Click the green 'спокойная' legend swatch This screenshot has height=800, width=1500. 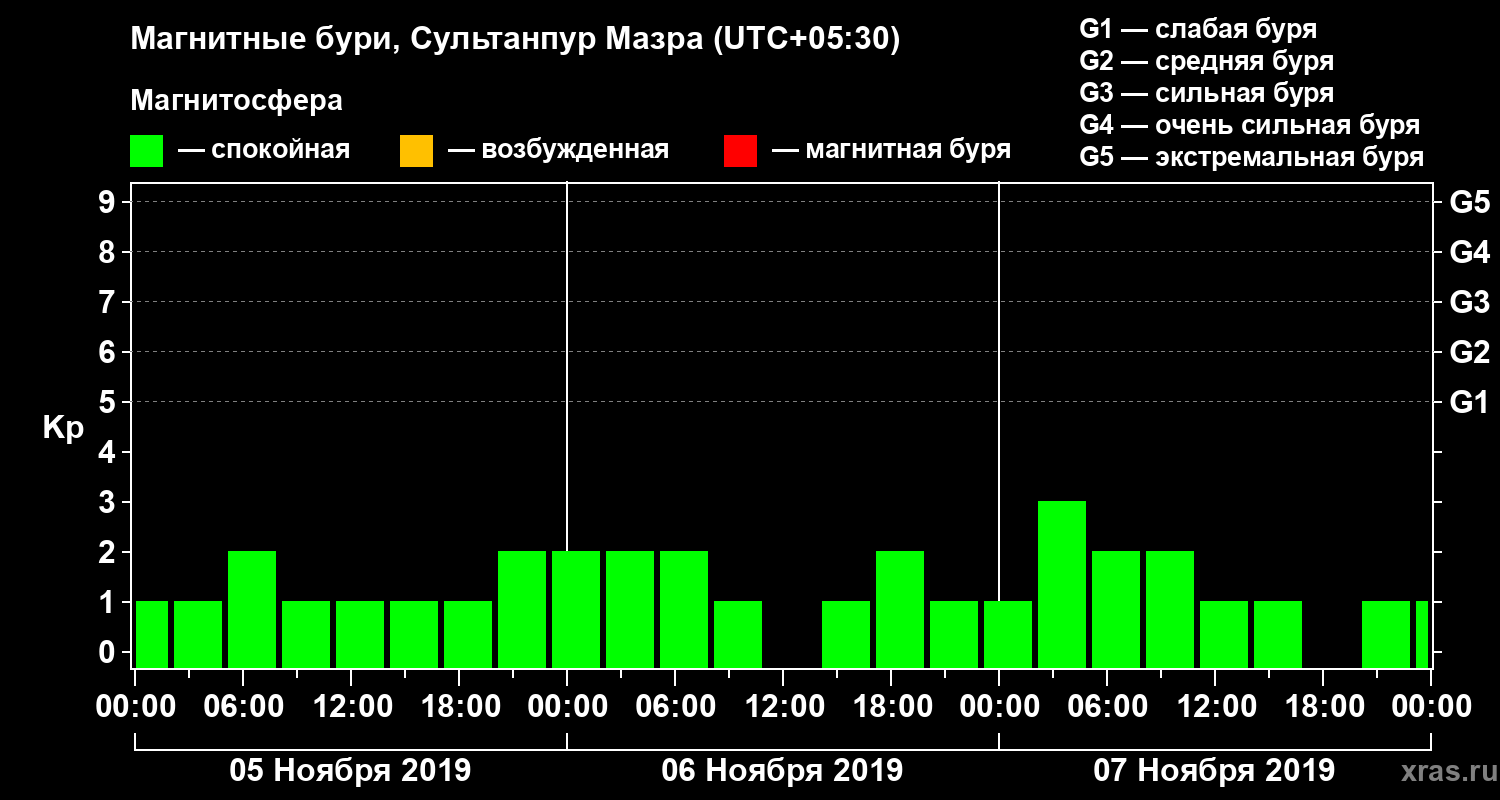(147, 150)
